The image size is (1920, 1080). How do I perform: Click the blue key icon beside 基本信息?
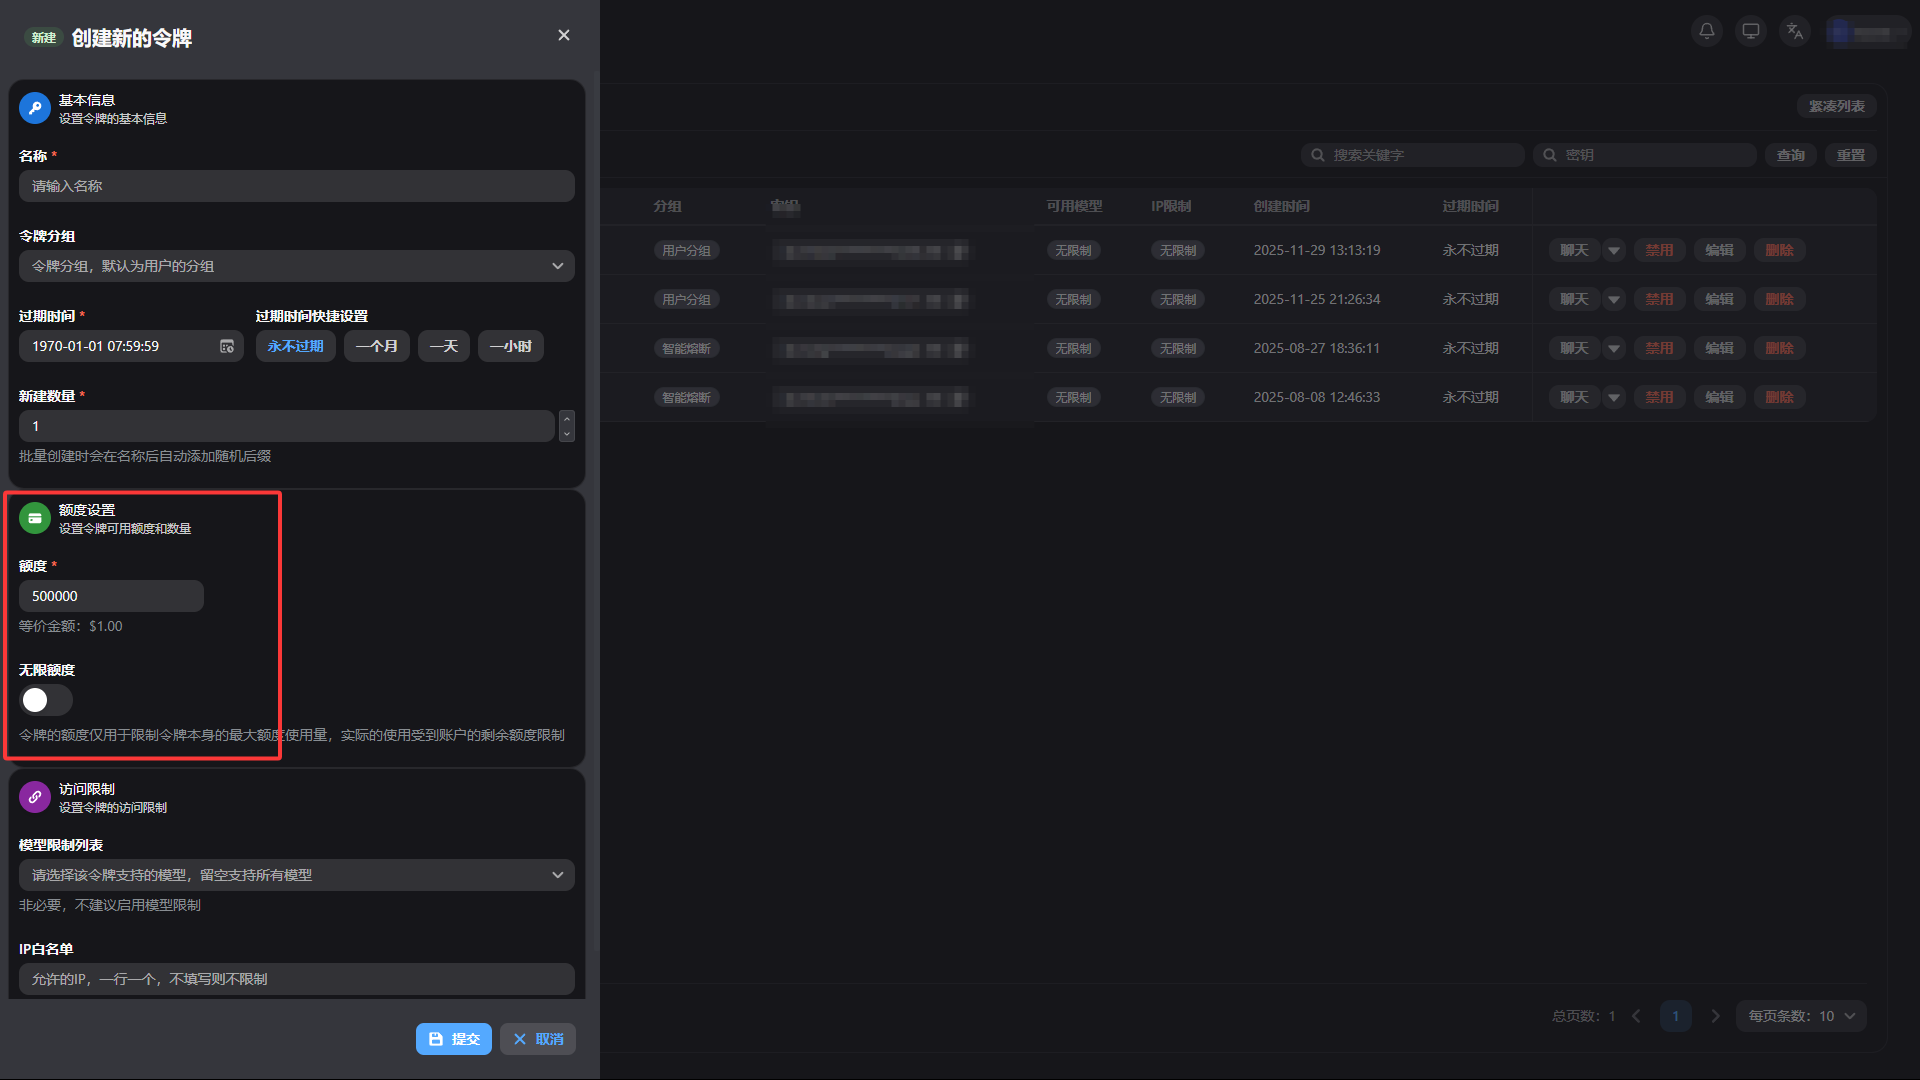(x=35, y=108)
